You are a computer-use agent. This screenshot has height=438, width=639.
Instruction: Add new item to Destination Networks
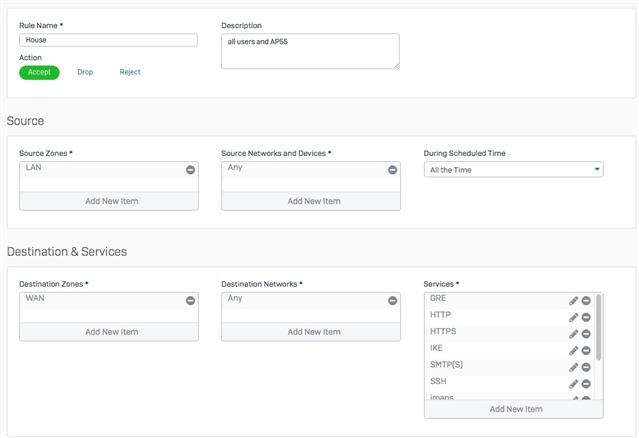click(311, 332)
